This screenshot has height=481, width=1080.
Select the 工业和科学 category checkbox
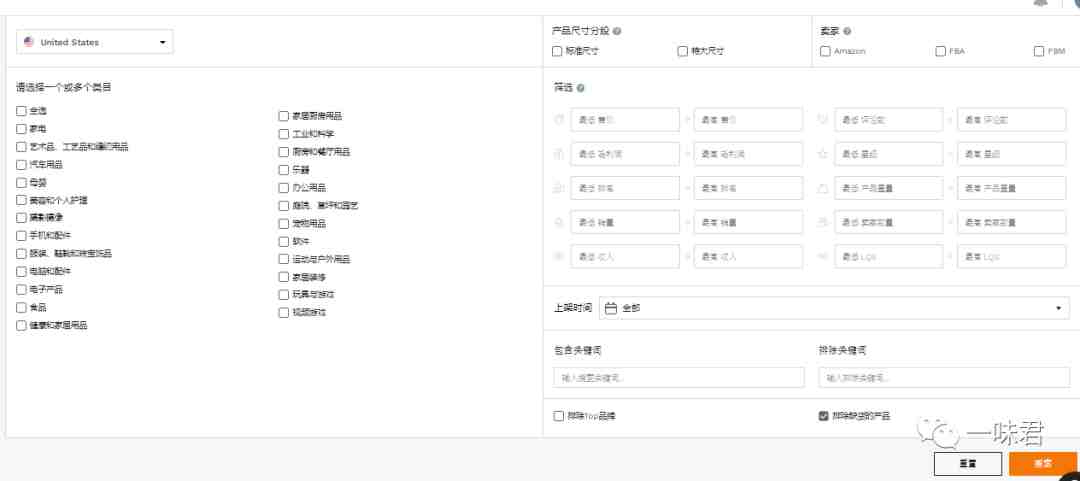coord(284,134)
